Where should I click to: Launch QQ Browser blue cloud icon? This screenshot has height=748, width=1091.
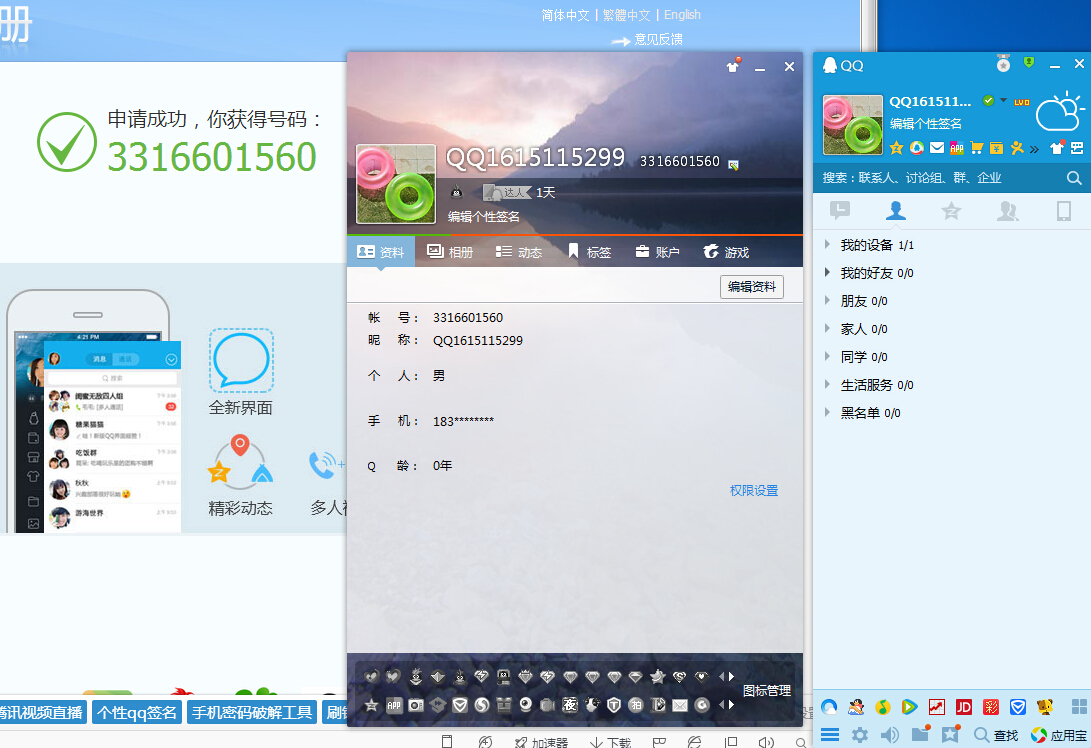[829, 707]
